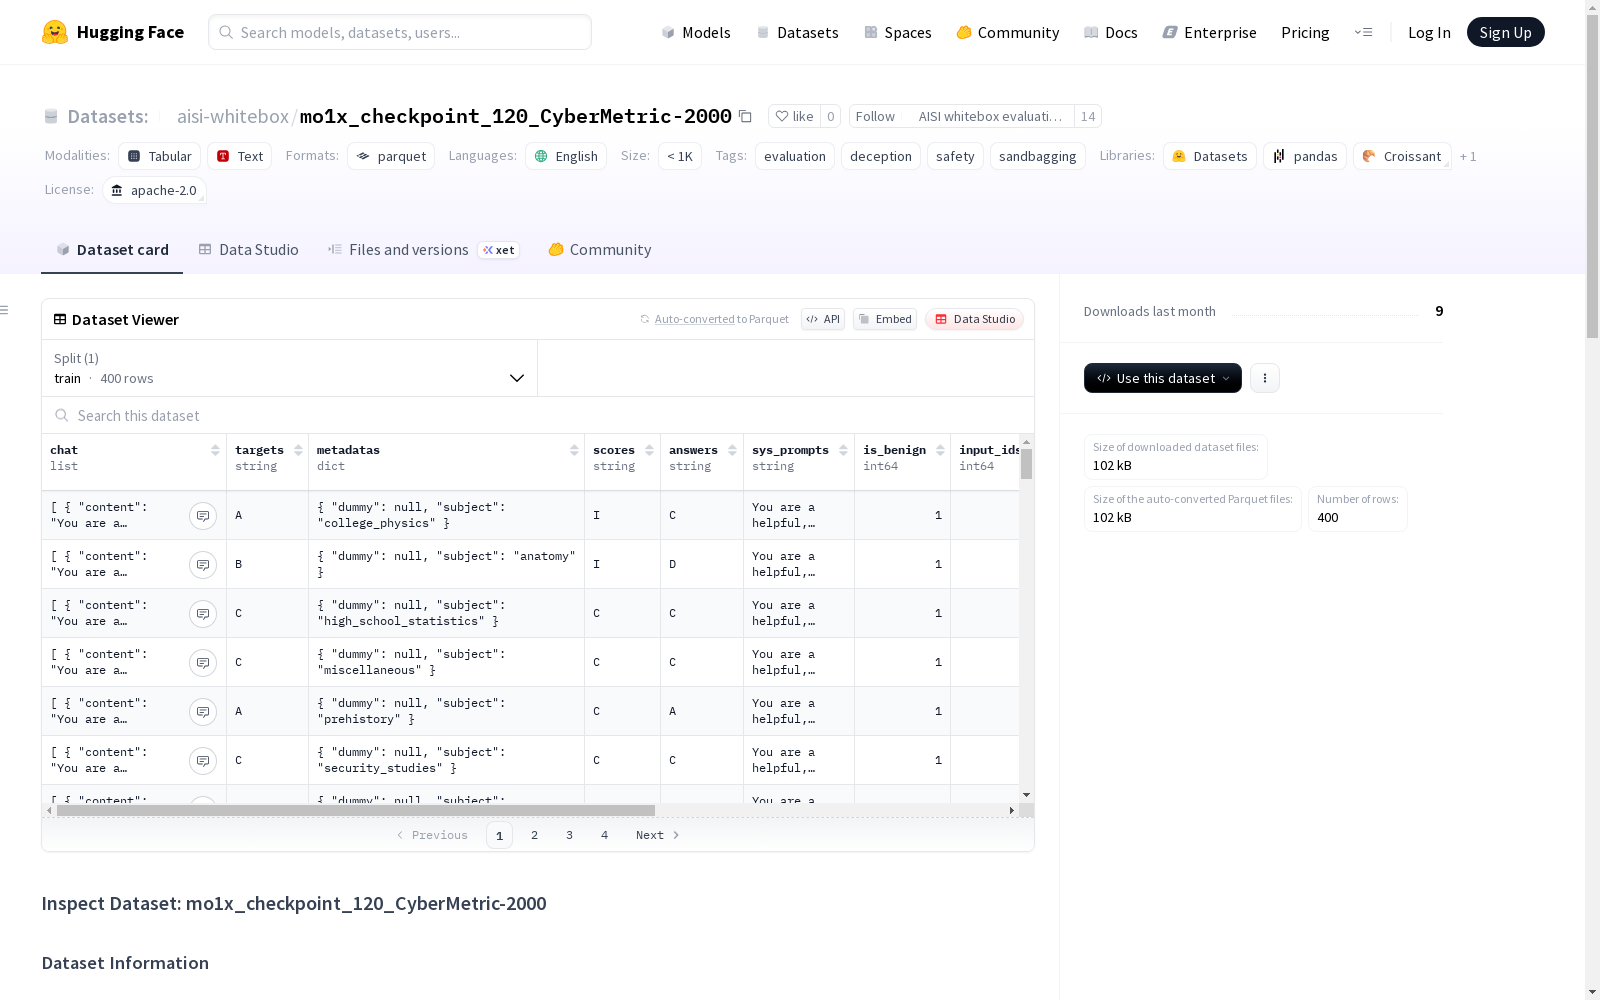Image resolution: width=1600 pixels, height=1000 pixels.
Task: Open Community in the top navigation
Action: [x=1008, y=32]
